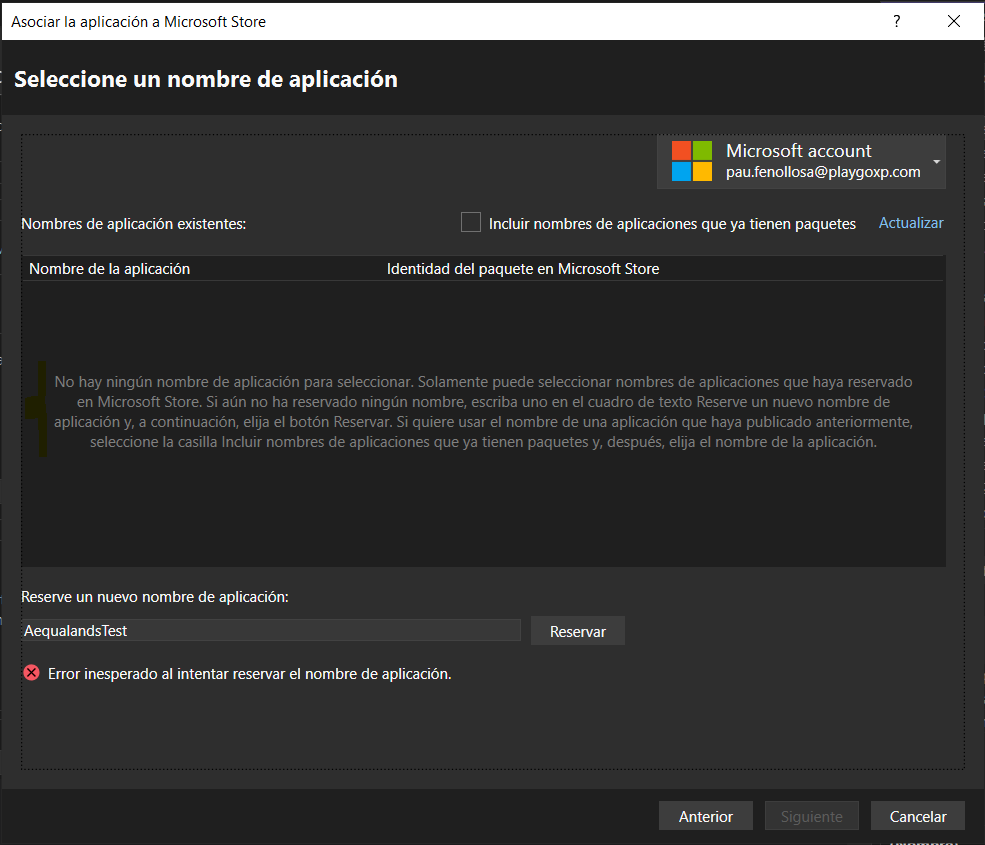Click the Reservar button
The width and height of the screenshot is (985, 845).
point(578,631)
